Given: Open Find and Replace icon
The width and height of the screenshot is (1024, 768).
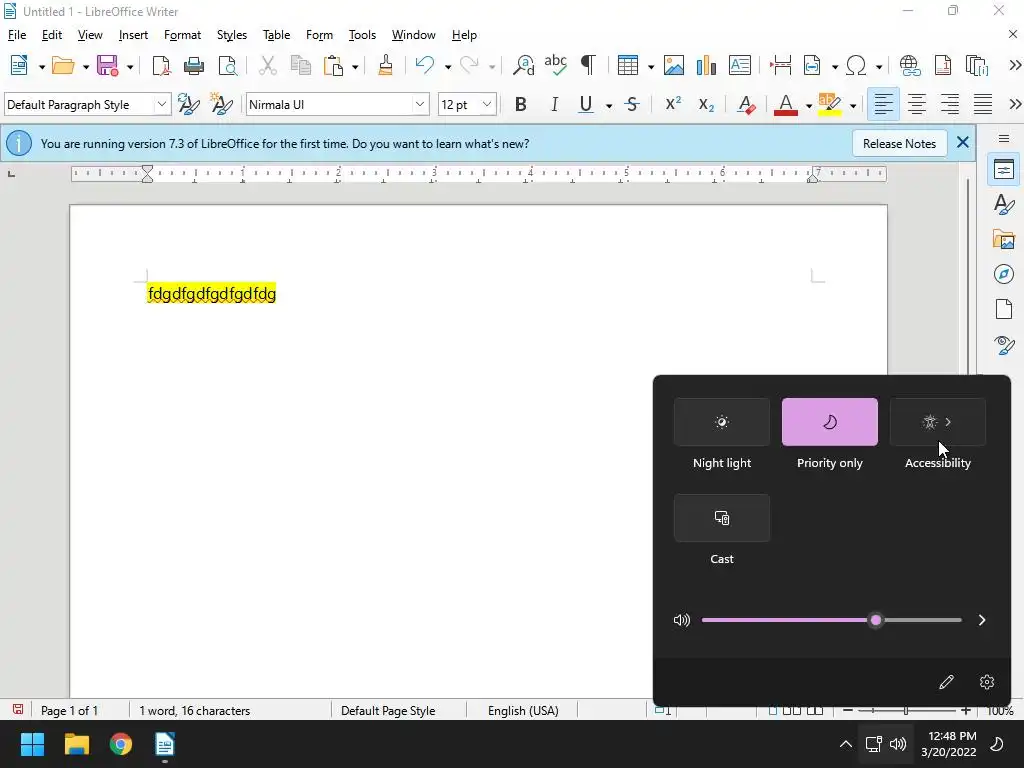Looking at the screenshot, I should point(523,65).
